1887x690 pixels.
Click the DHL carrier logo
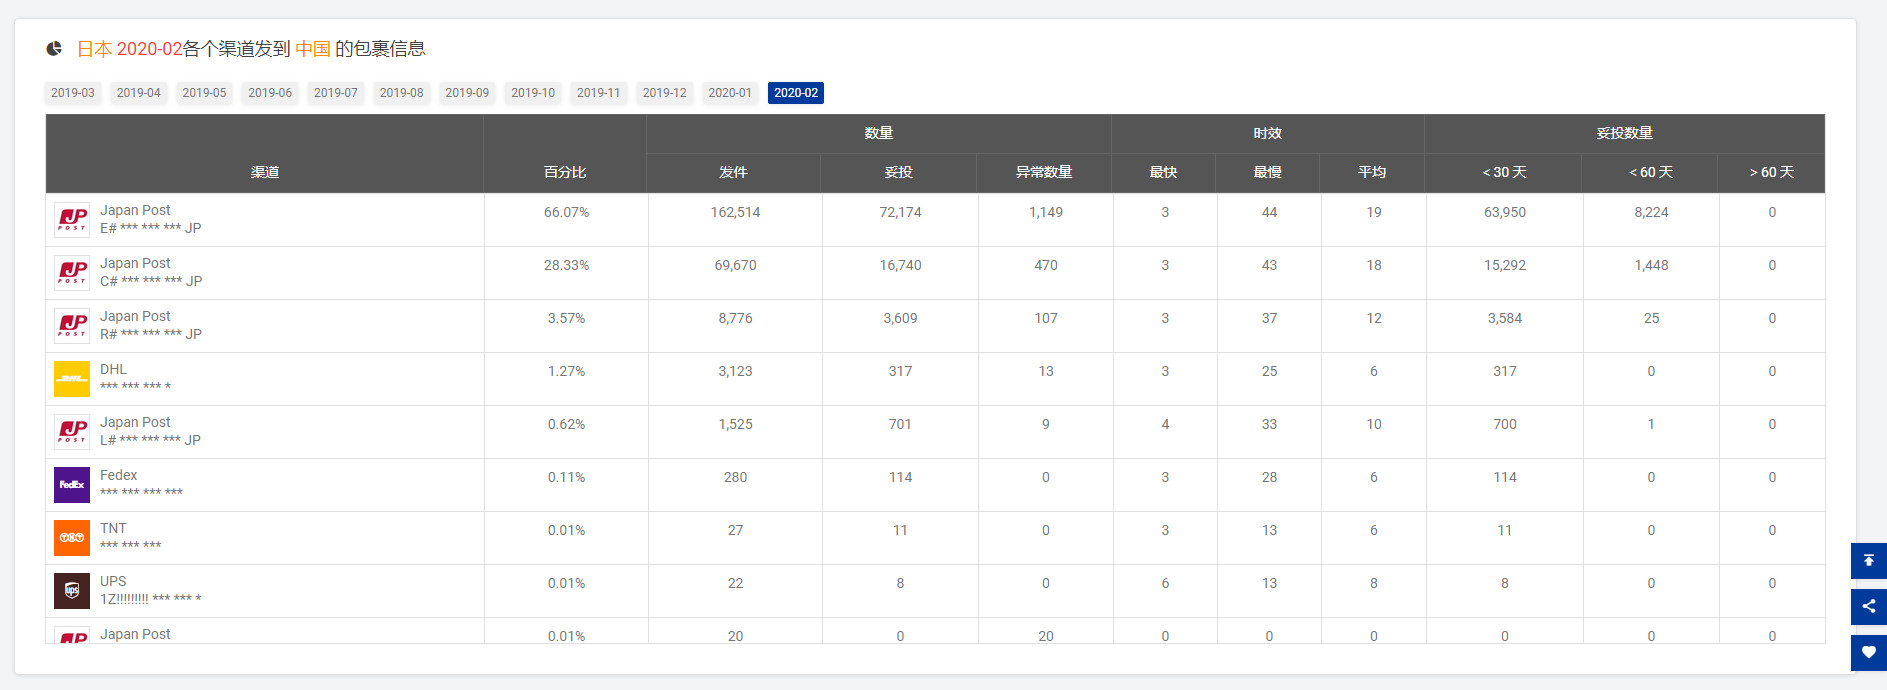pyautogui.click(x=72, y=379)
